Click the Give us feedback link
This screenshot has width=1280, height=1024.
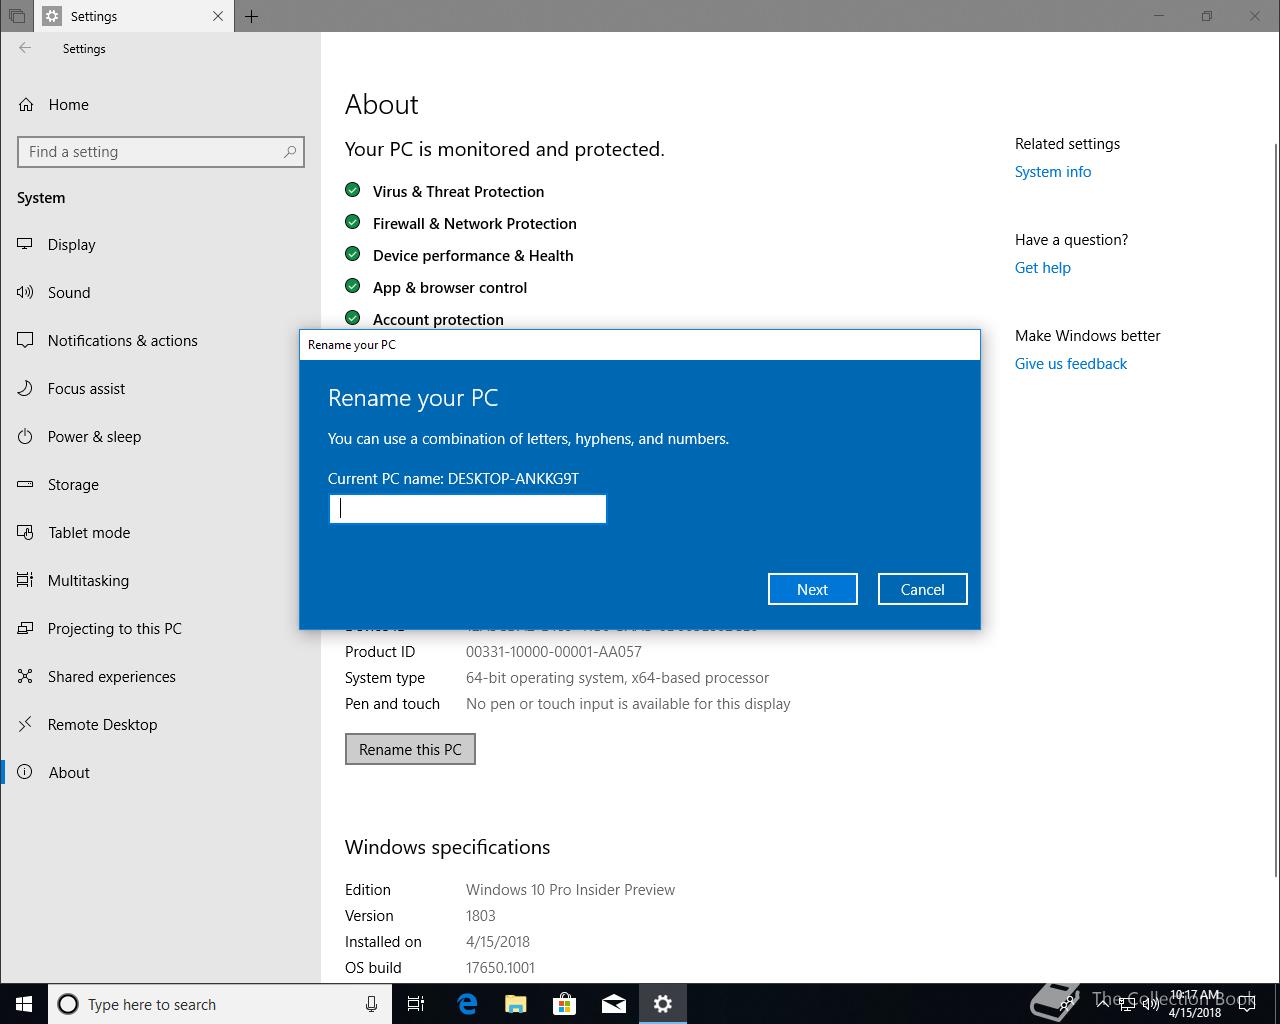coord(1070,364)
